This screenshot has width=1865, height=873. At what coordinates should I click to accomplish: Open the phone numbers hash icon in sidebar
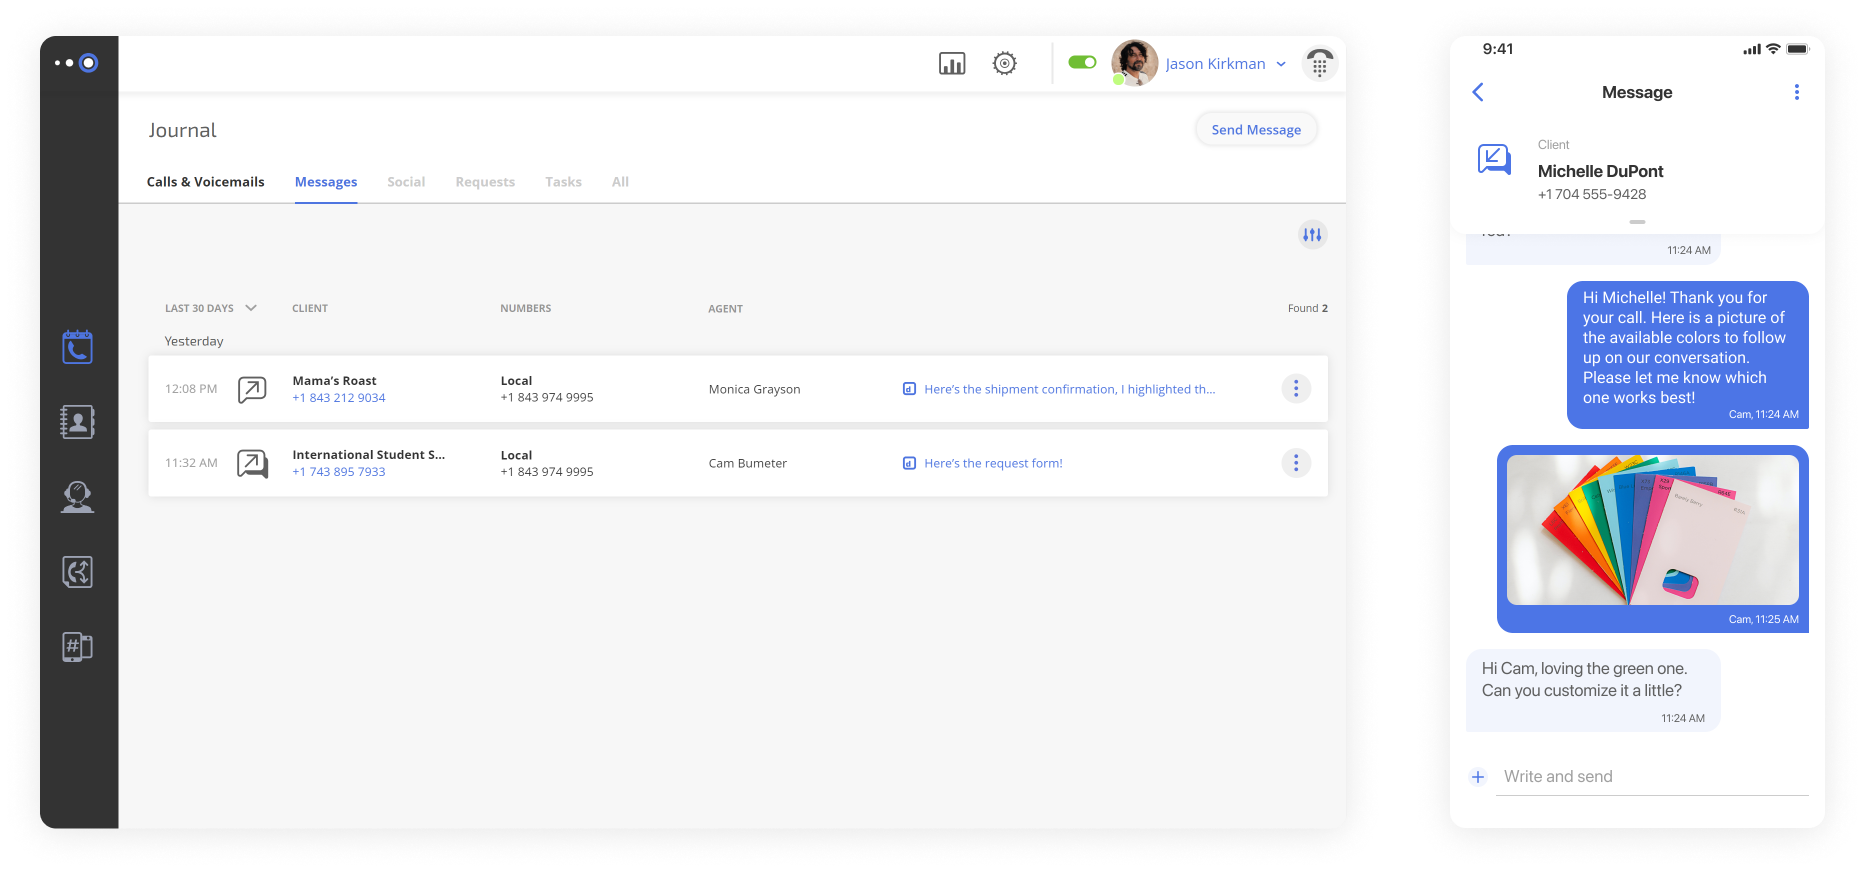77,647
